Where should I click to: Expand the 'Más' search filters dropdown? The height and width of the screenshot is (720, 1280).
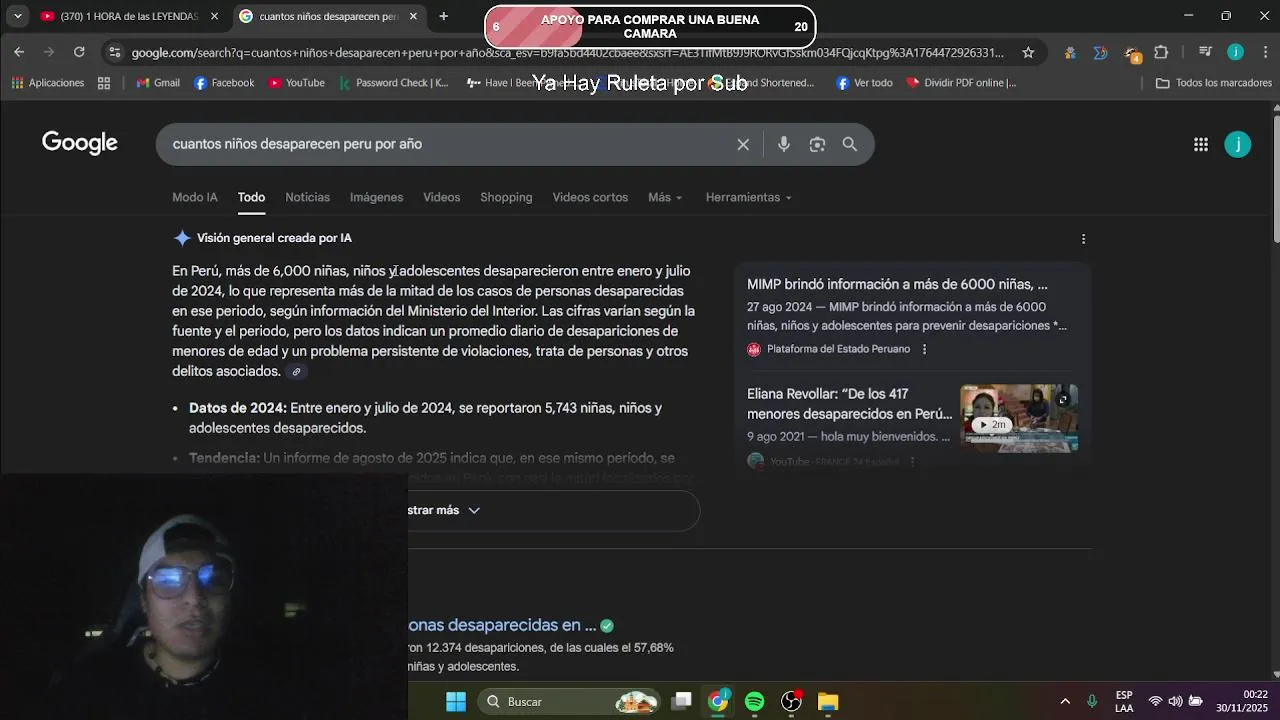coord(665,197)
